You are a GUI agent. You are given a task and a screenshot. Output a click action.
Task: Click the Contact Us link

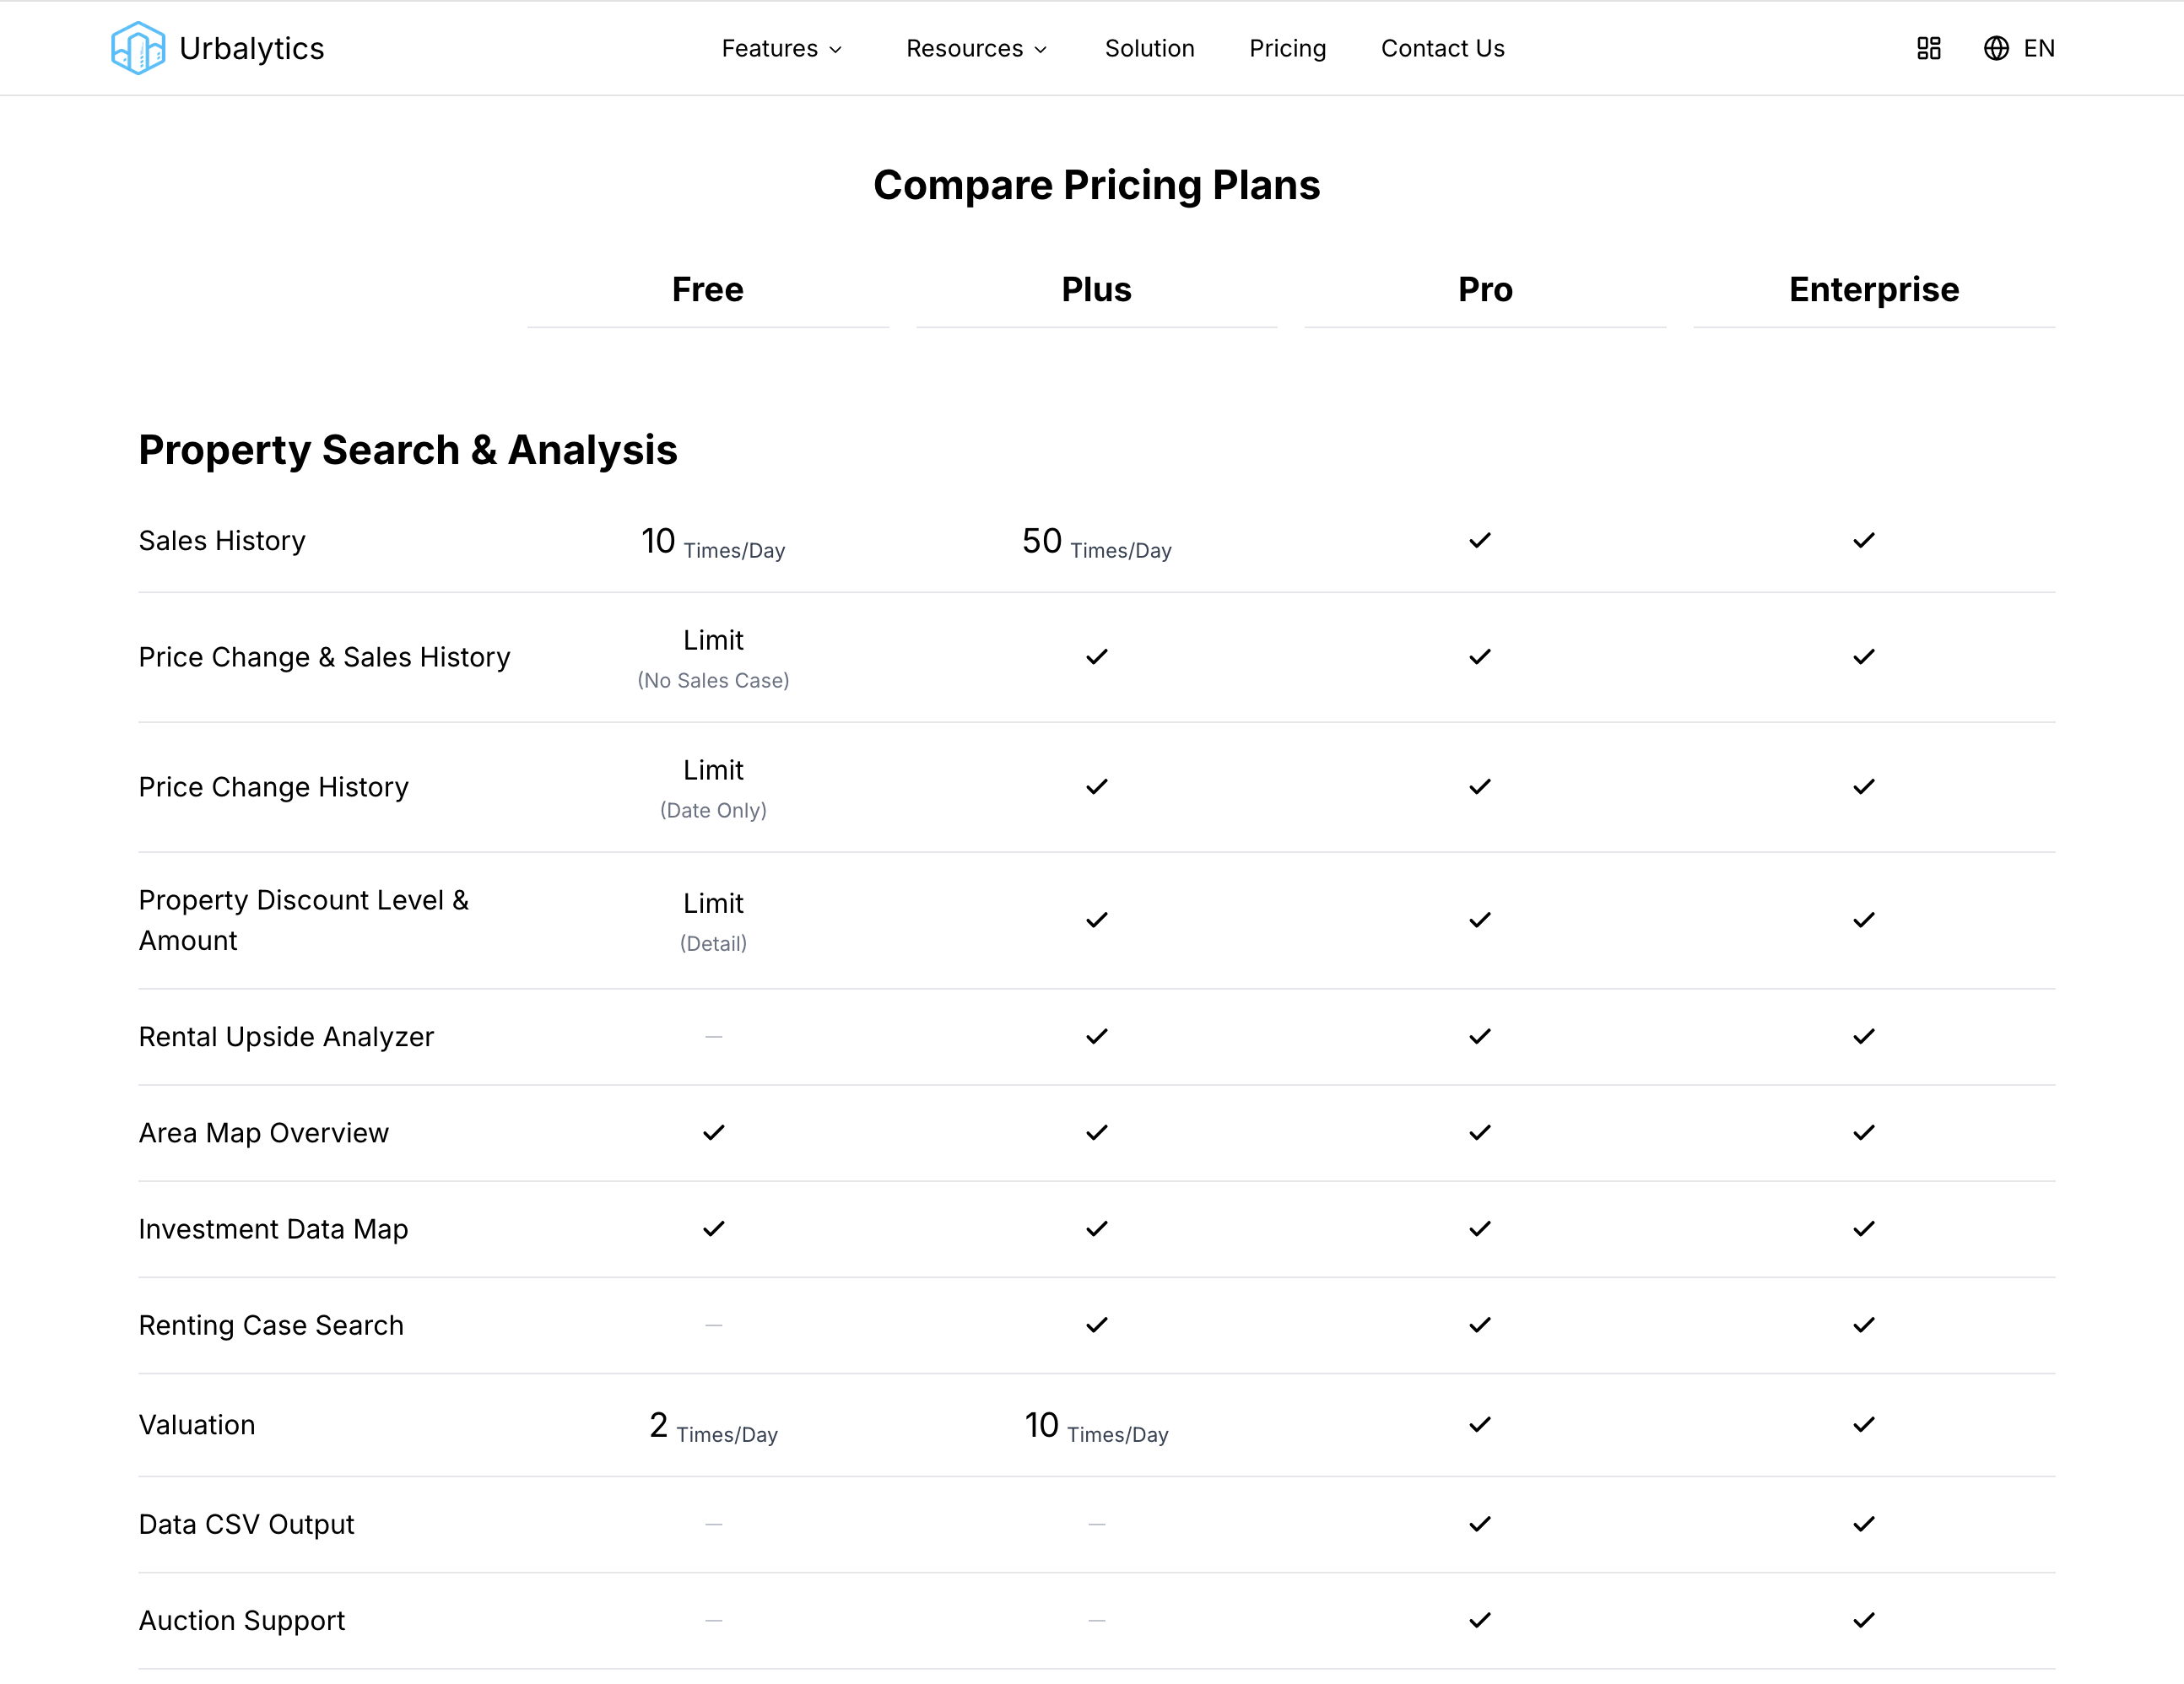click(x=1442, y=48)
